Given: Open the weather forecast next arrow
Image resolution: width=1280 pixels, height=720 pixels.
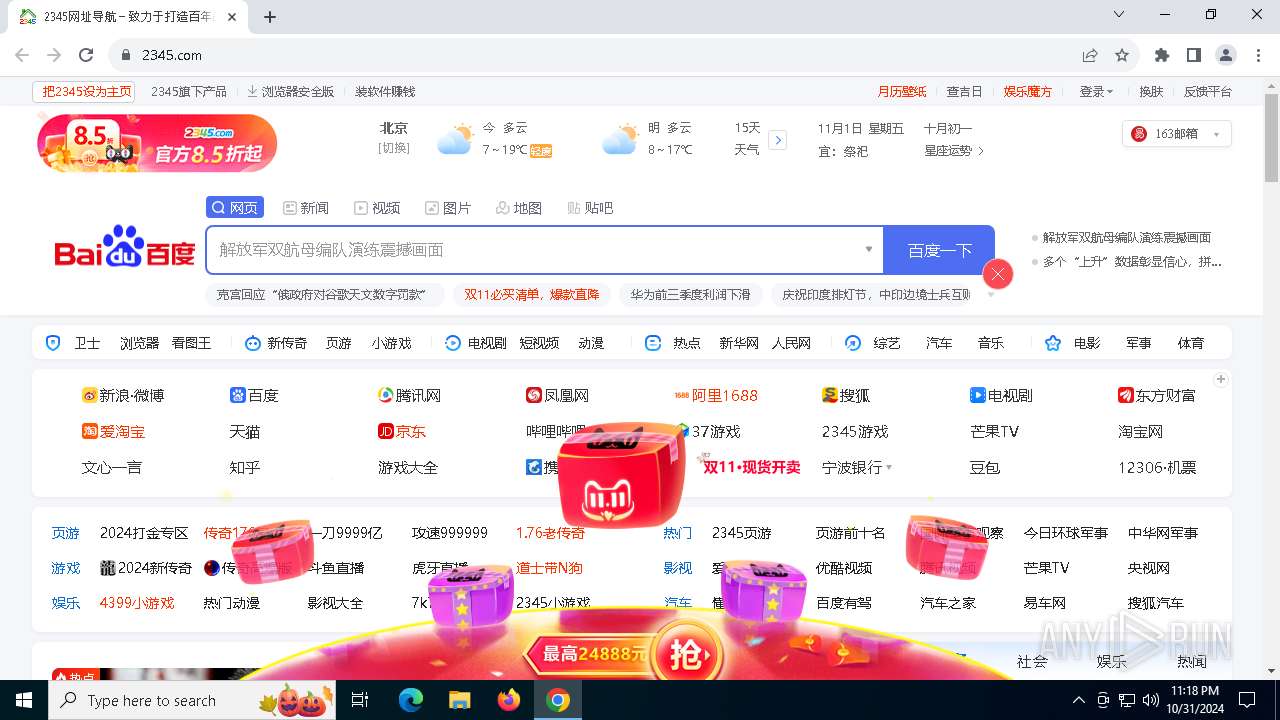Looking at the screenshot, I should pos(778,140).
